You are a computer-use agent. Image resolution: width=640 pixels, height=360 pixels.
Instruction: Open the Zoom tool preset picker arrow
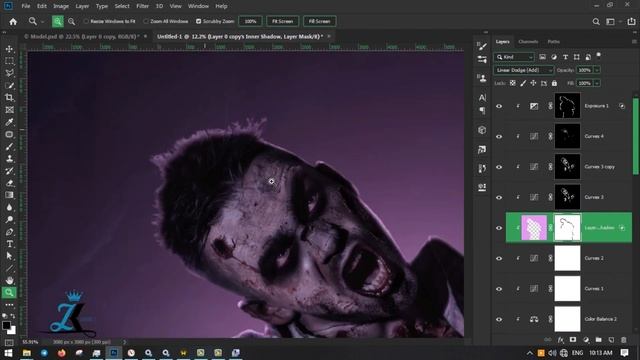click(42, 22)
